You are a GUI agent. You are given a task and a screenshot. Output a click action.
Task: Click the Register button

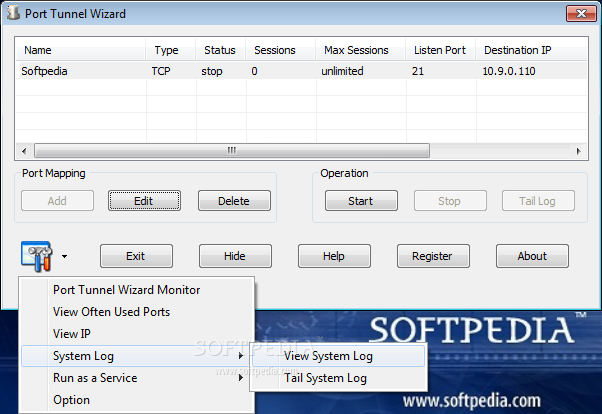(x=433, y=256)
